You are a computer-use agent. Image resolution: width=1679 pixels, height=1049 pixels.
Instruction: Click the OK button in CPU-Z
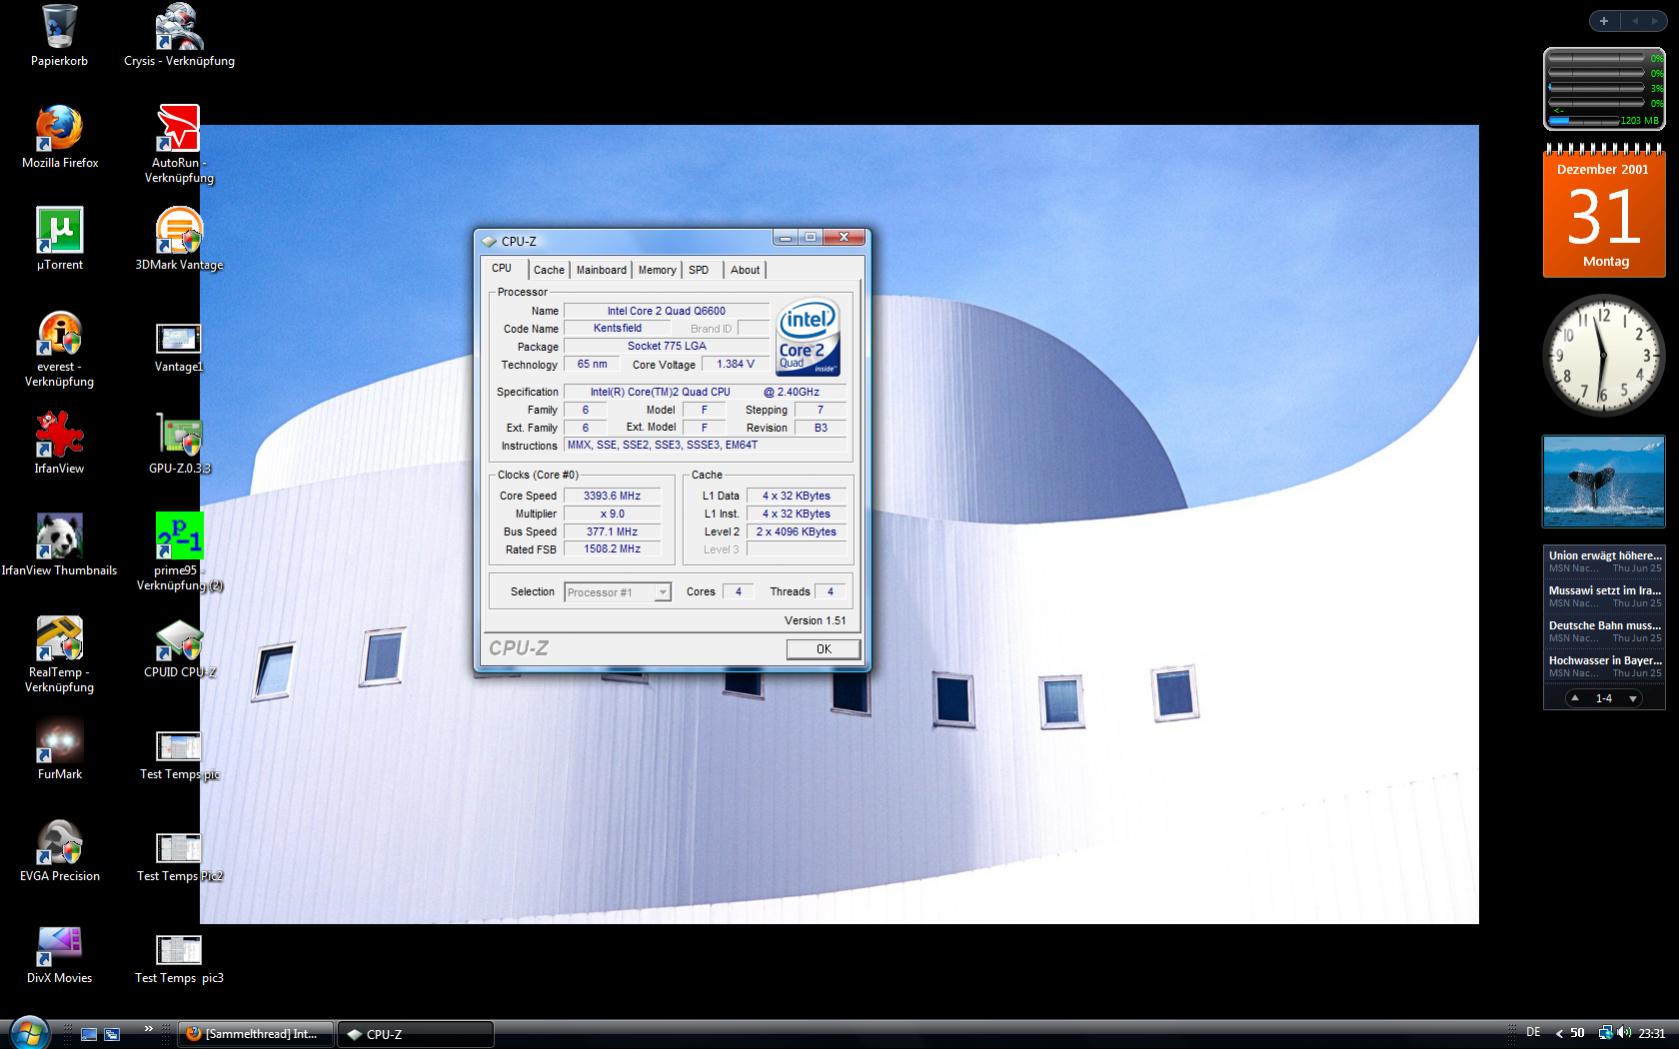coord(823,649)
